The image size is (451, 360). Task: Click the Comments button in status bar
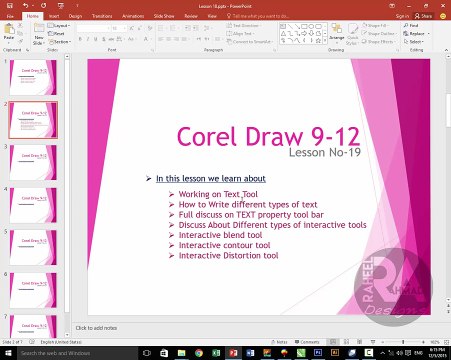(x=307, y=342)
